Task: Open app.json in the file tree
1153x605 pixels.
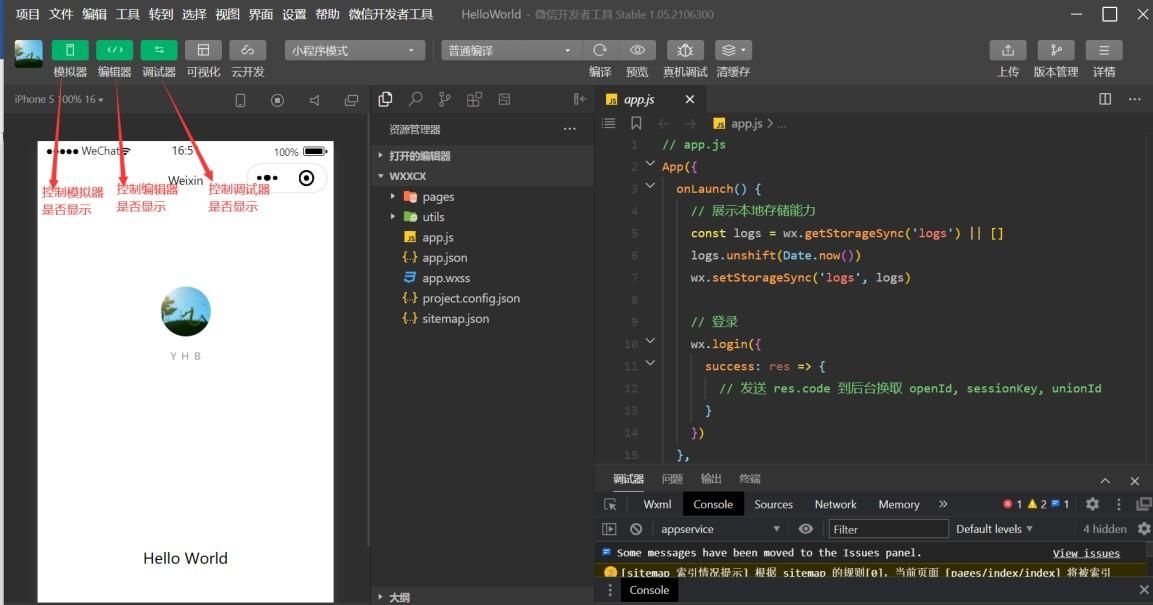Action: coord(444,258)
